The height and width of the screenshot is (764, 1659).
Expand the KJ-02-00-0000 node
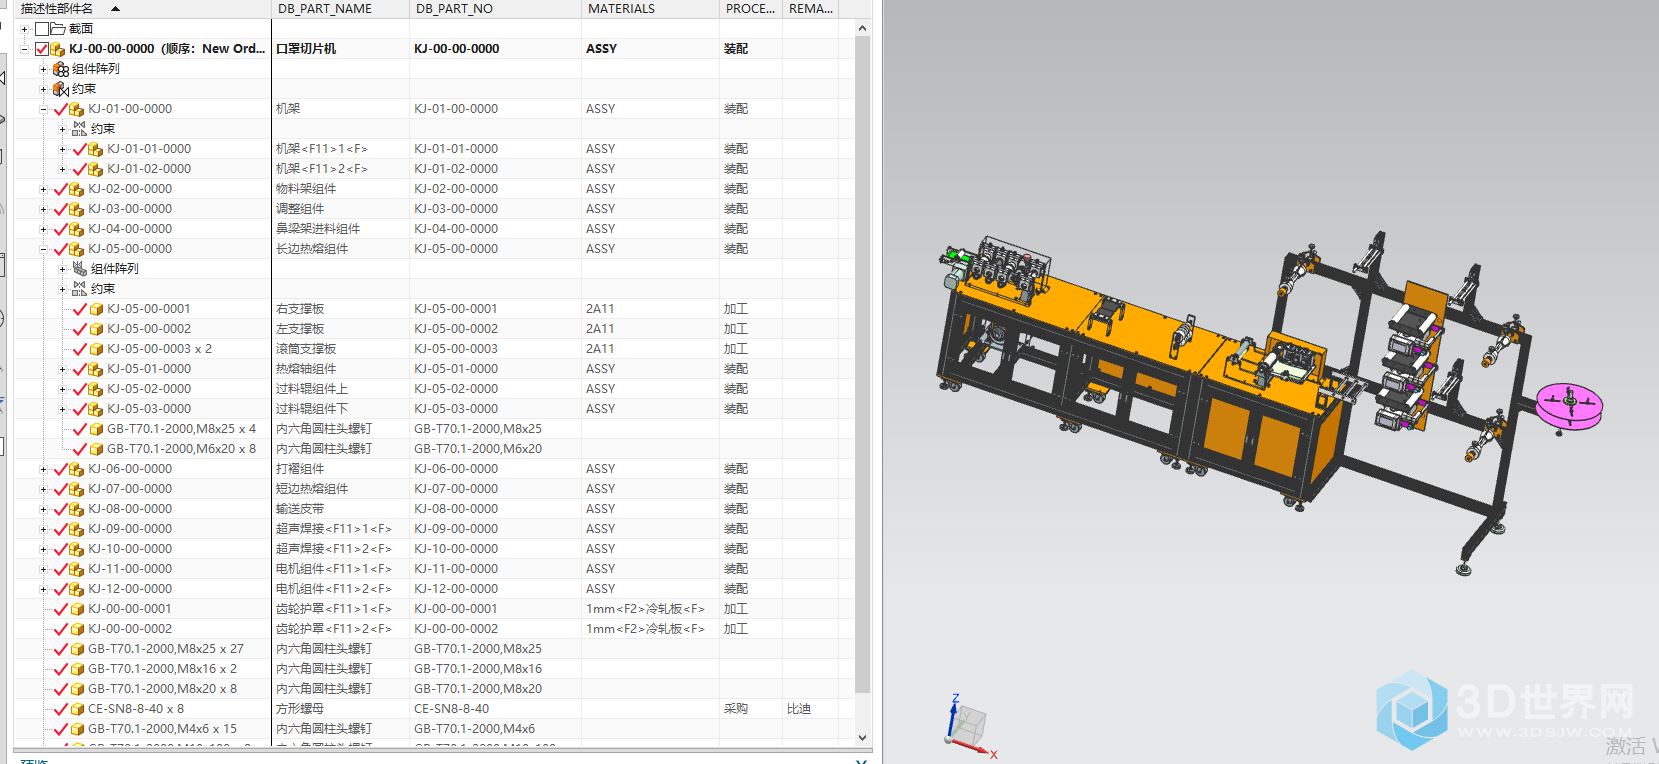coord(43,189)
